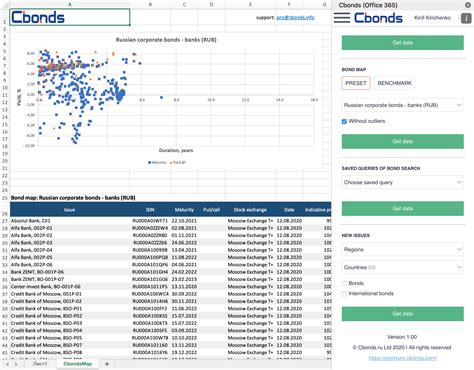Click the Duration, years axis title
The width and height of the screenshot is (474, 370).
[176, 150]
